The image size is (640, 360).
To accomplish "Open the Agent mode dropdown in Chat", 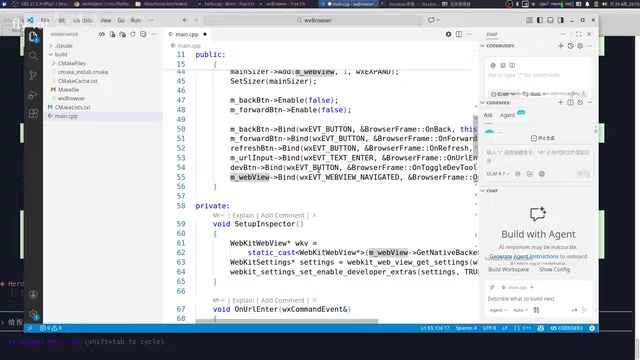I will [498, 310].
